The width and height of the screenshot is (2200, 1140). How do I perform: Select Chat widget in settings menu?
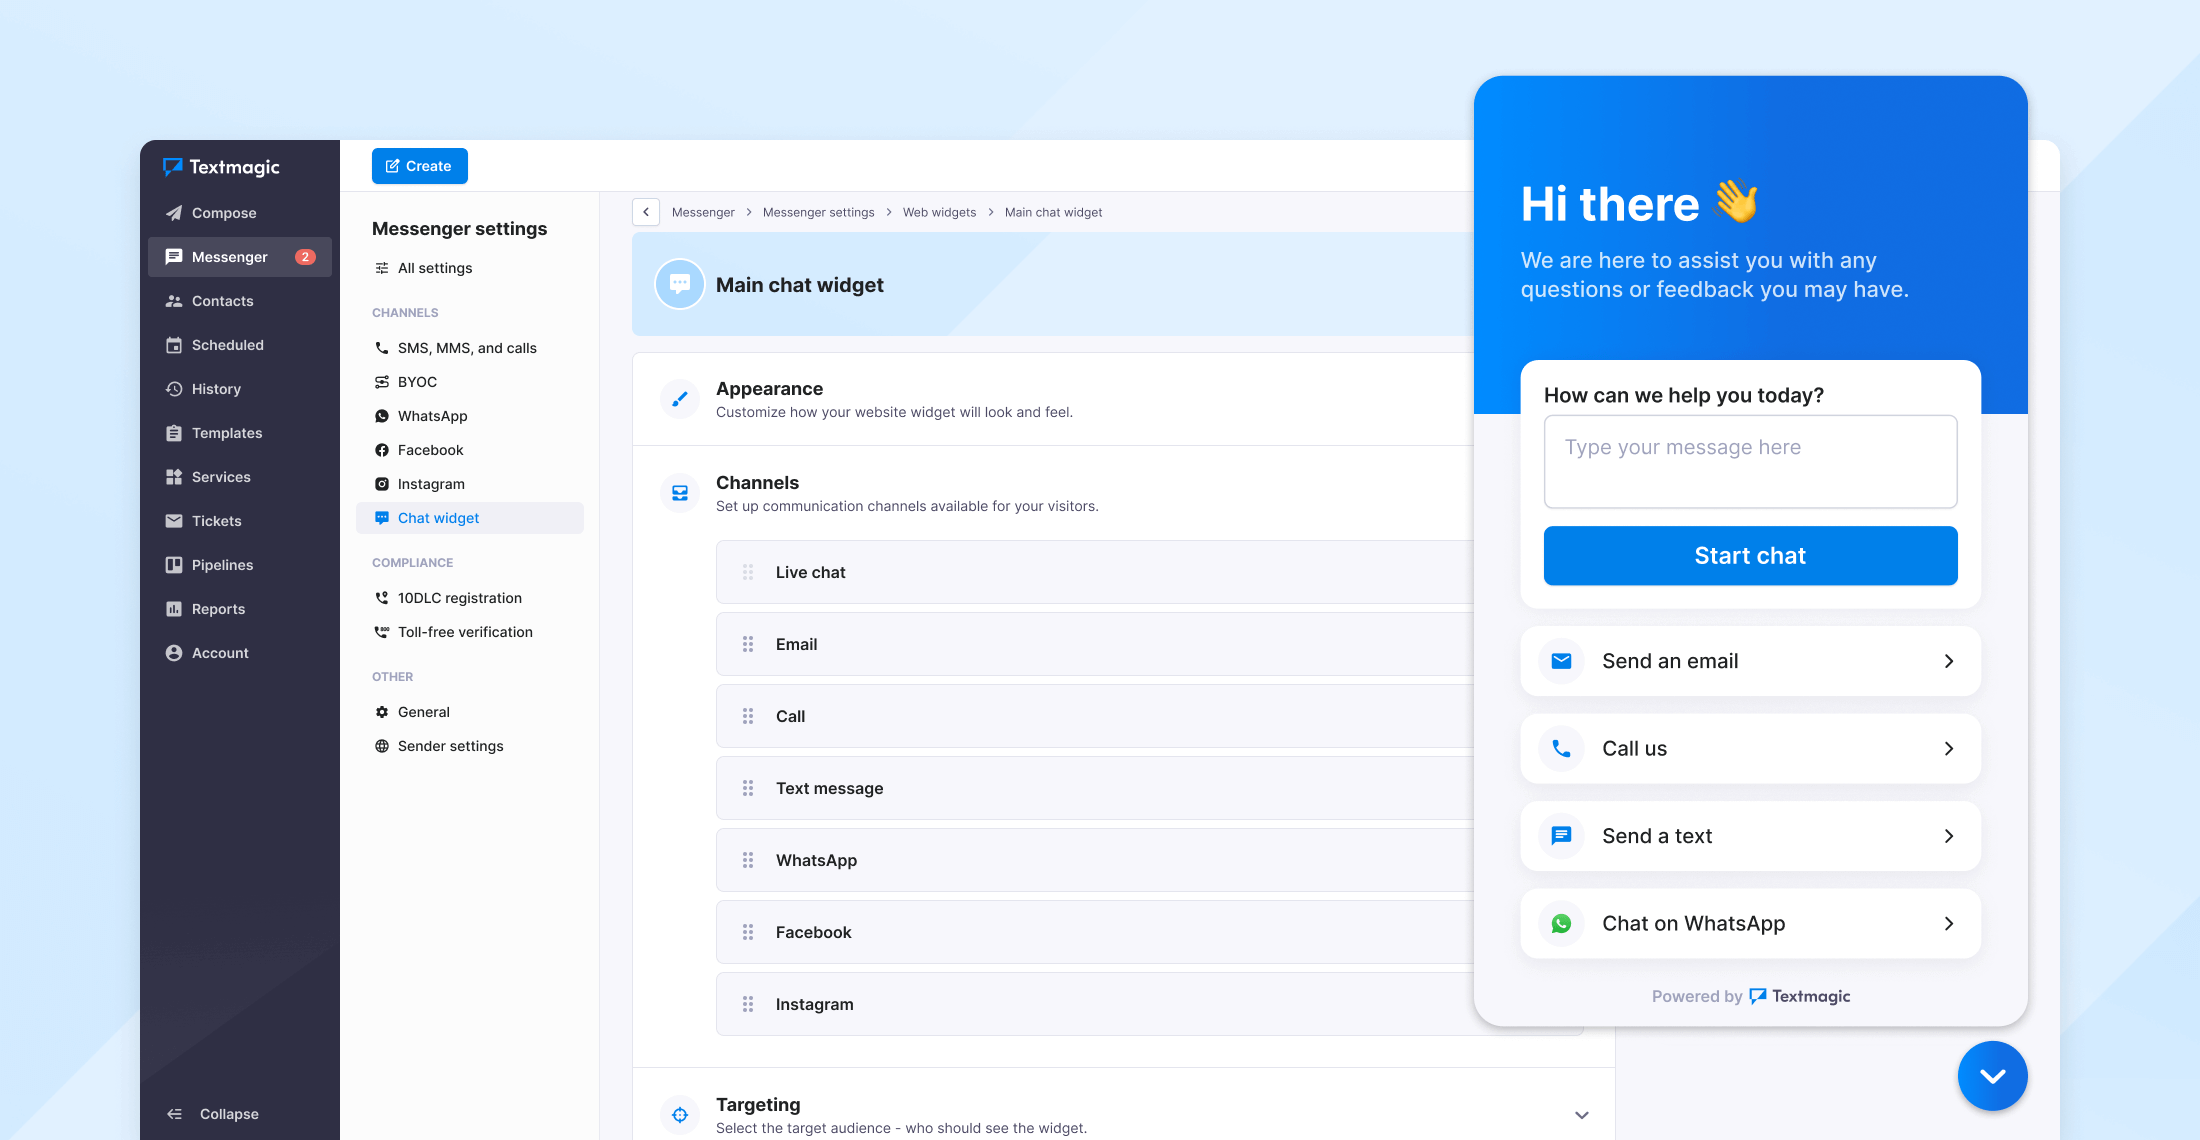point(470,518)
